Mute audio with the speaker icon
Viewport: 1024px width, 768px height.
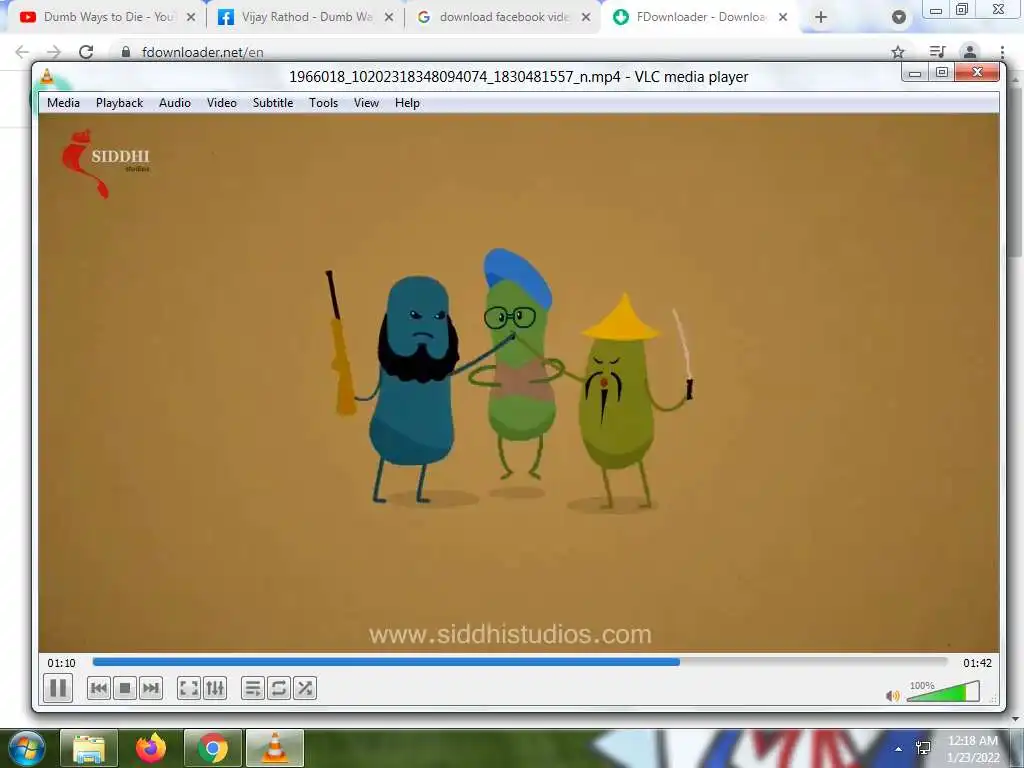[x=892, y=696]
